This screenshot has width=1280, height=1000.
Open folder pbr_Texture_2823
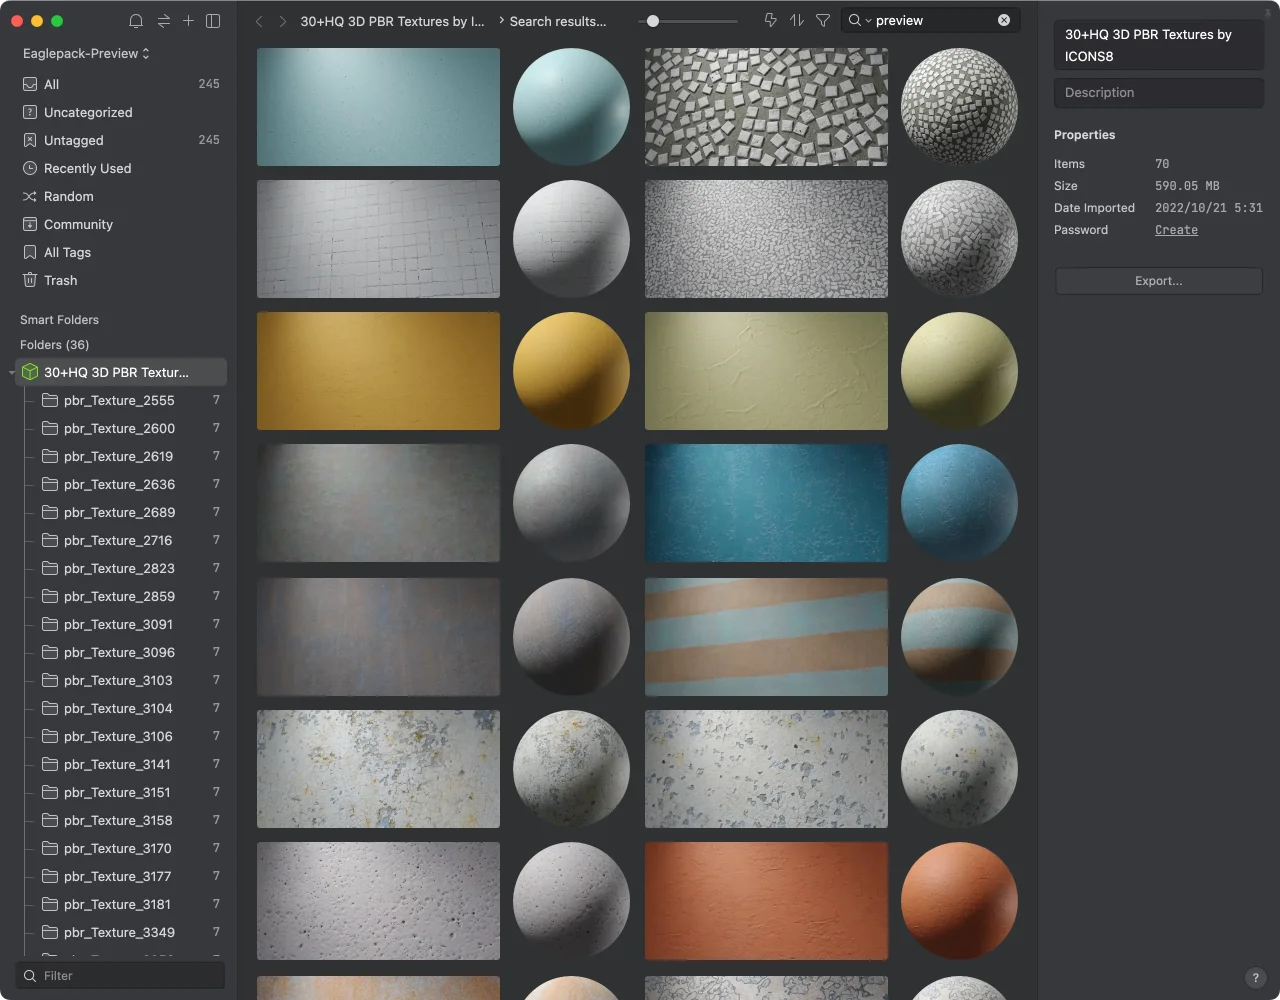(121, 568)
